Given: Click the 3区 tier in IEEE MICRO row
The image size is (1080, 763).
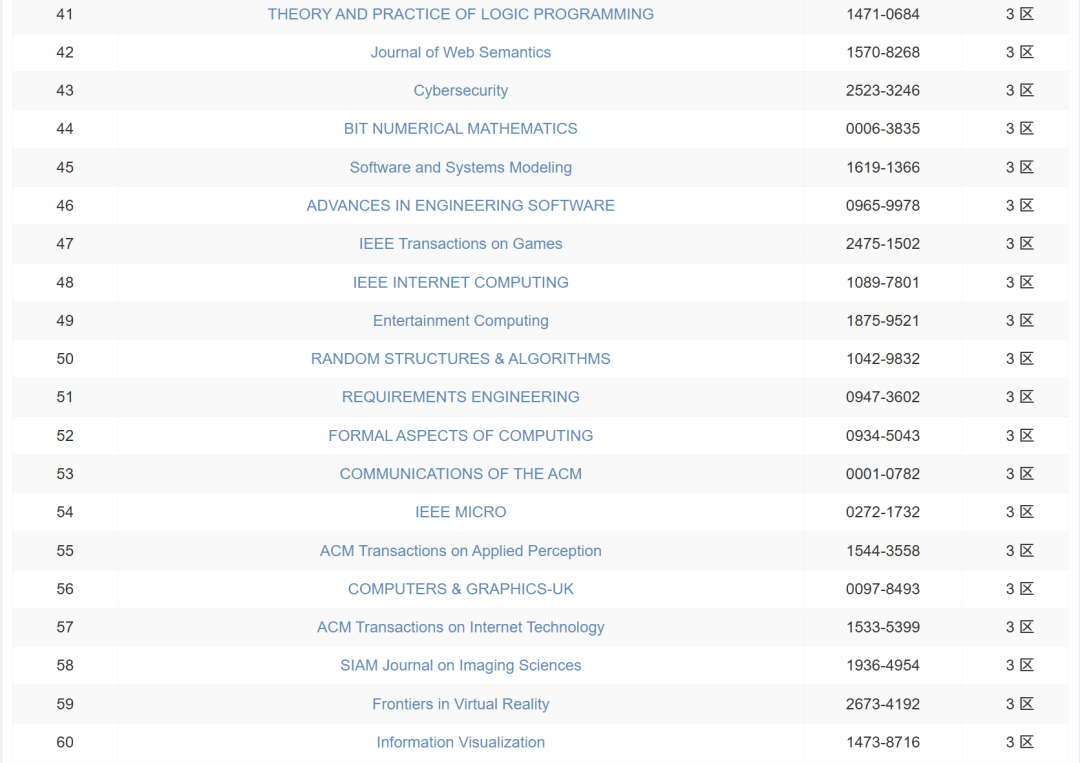Looking at the screenshot, I should [x=1019, y=512].
